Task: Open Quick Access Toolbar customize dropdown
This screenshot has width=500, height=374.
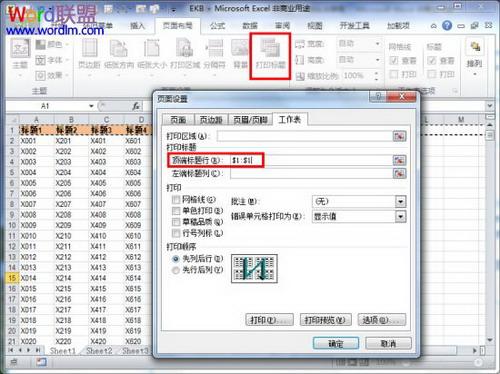Action: click(x=173, y=10)
